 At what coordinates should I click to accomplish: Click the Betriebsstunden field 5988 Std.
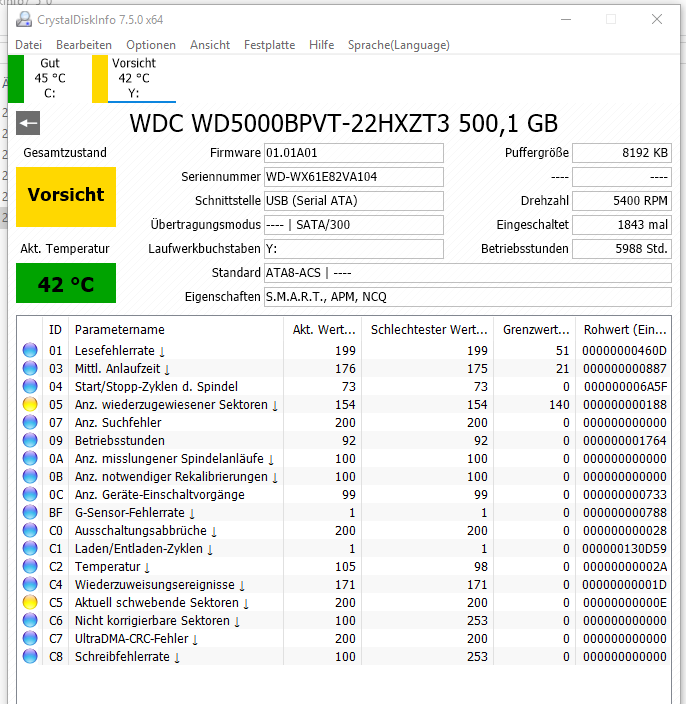[622, 249]
